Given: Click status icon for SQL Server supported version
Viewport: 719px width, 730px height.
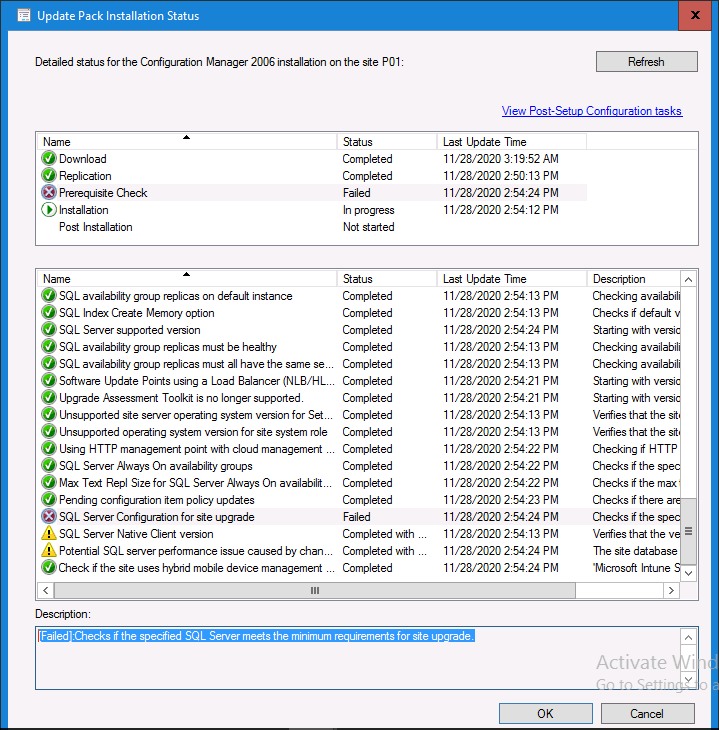Looking at the screenshot, I should coord(48,330).
